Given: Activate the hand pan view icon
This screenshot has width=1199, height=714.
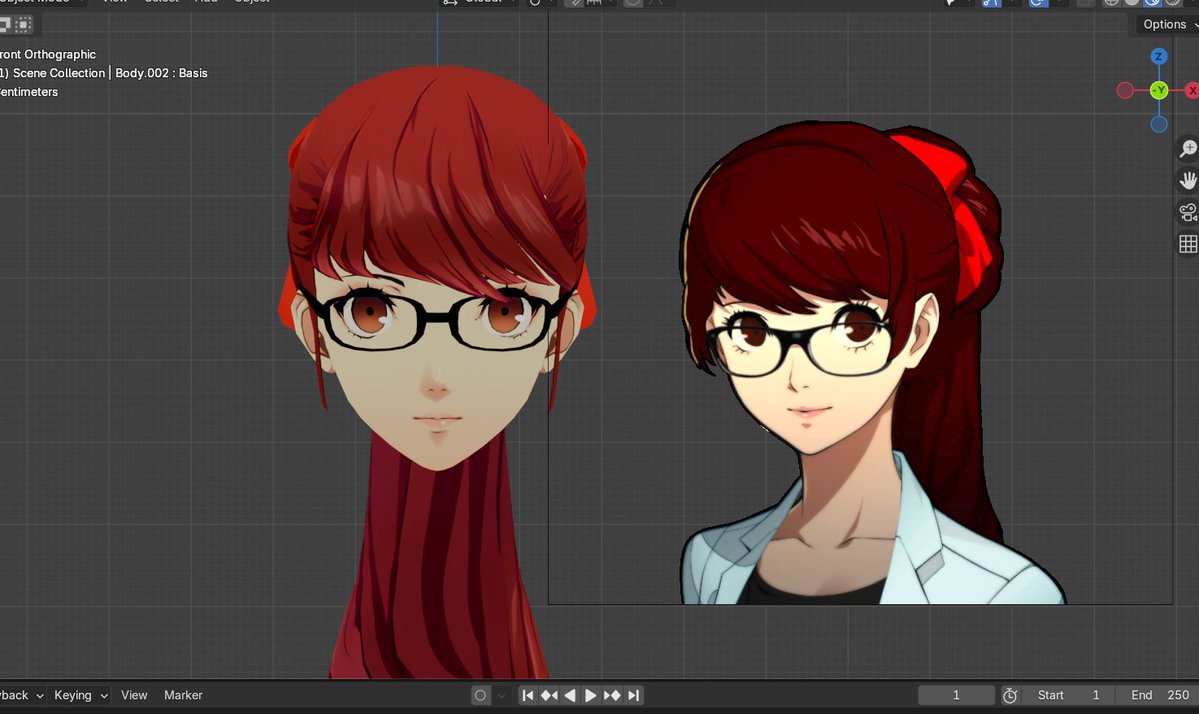Looking at the screenshot, I should click(1188, 180).
